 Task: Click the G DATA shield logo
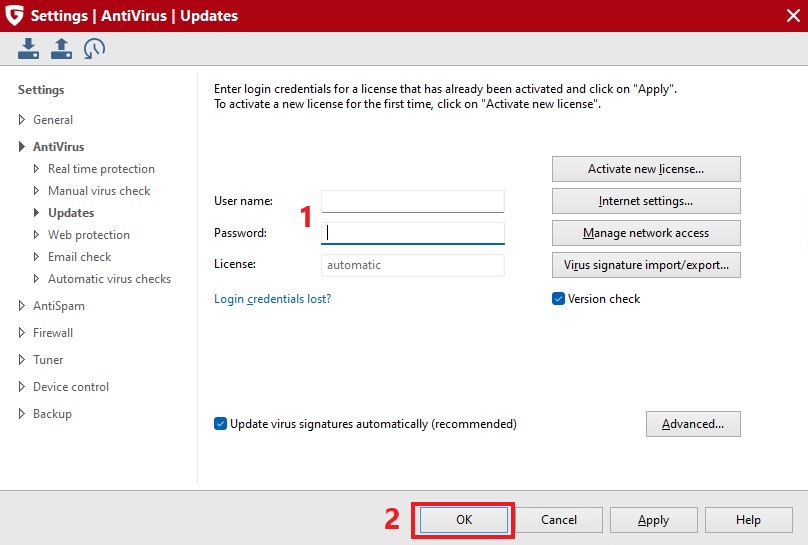click(14, 15)
